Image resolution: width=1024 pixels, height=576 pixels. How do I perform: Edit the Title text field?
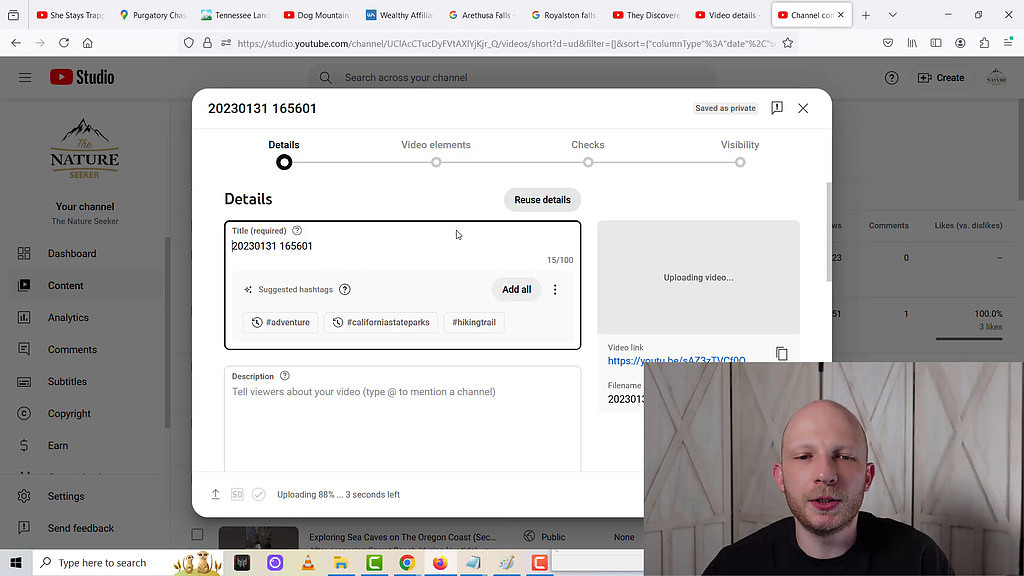(402, 246)
